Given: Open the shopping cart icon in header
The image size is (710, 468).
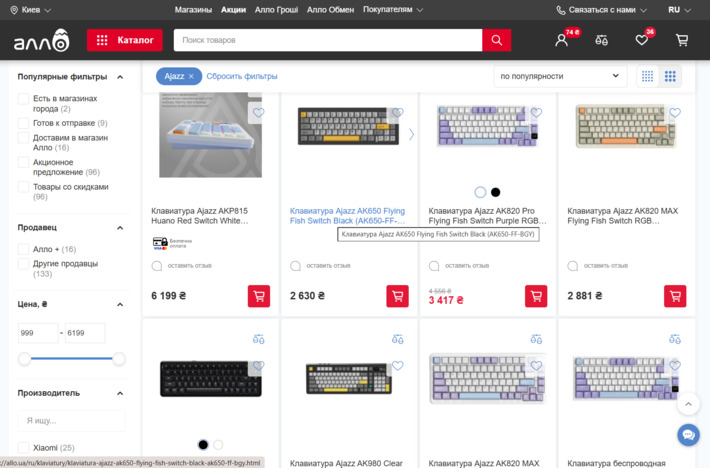Looking at the screenshot, I should point(682,41).
